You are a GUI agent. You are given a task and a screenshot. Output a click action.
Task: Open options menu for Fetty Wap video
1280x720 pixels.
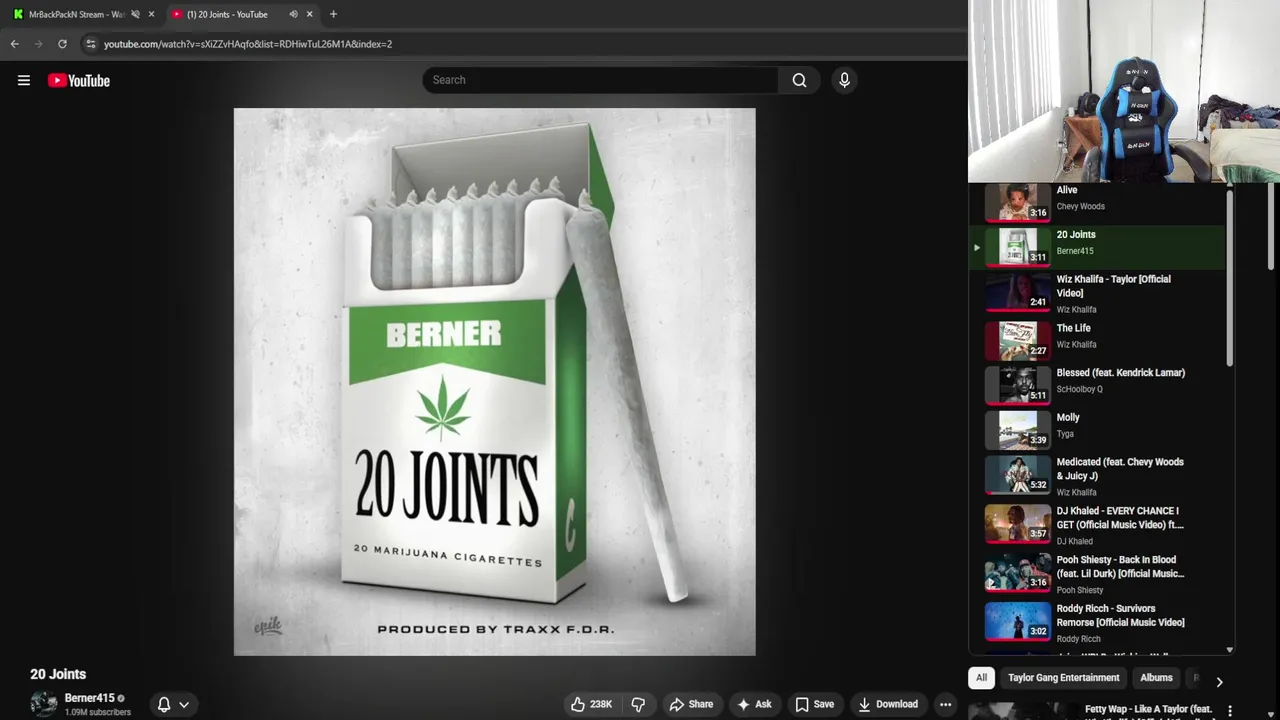tap(1230, 711)
